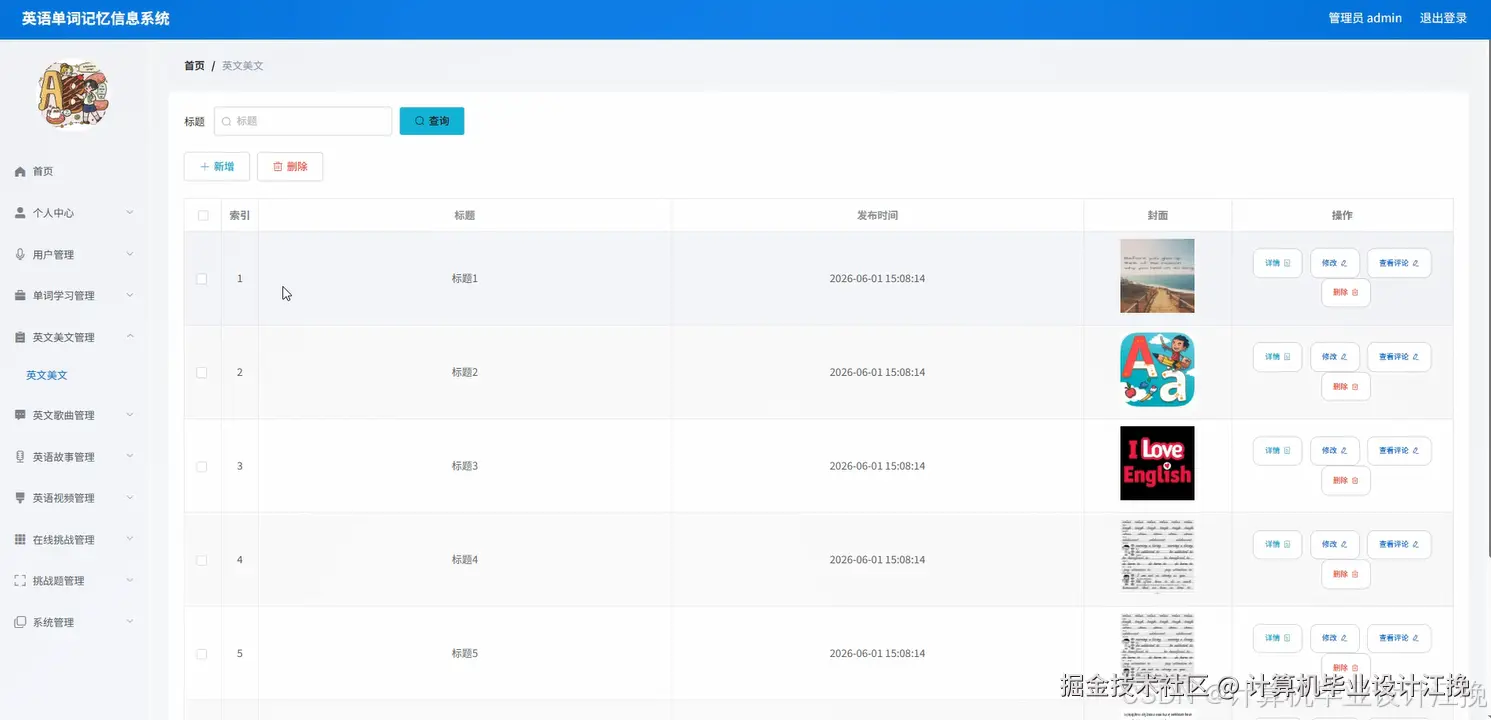Screen dimensions: 1491x720
Task: Click 删除 in row 标题1
Action: pyautogui.click(x=1345, y=293)
